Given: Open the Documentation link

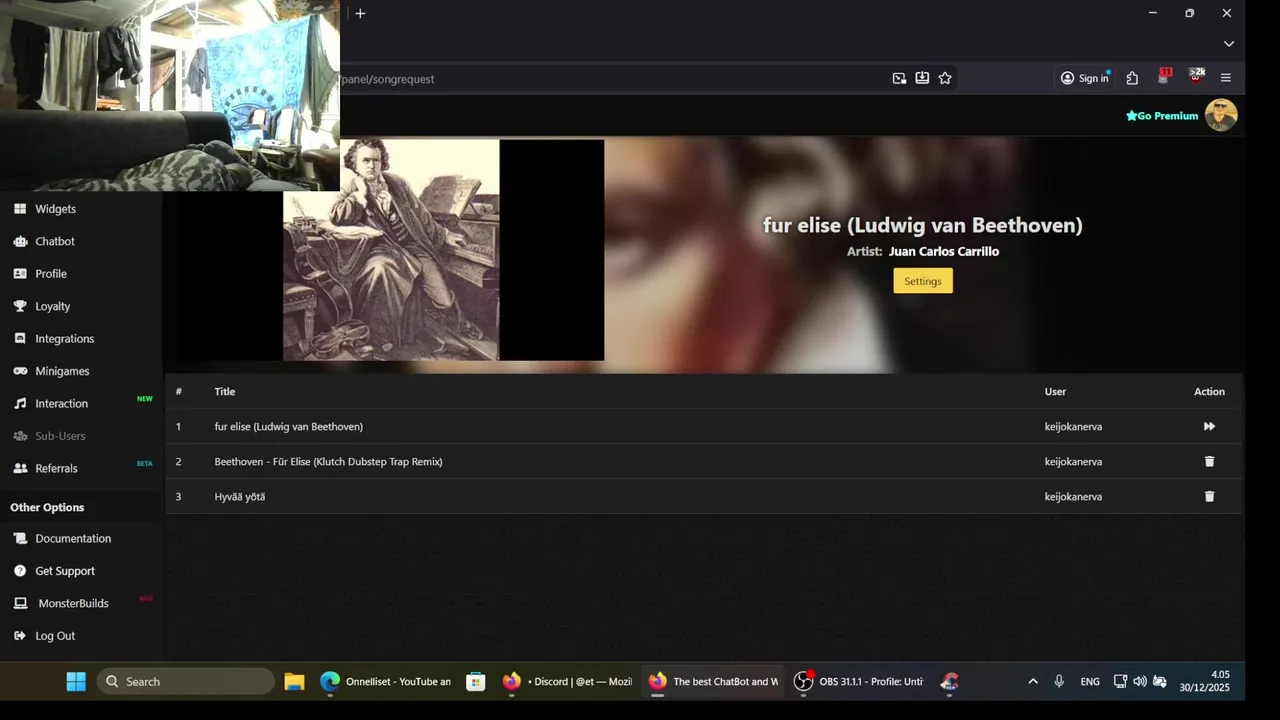Looking at the screenshot, I should [x=73, y=538].
